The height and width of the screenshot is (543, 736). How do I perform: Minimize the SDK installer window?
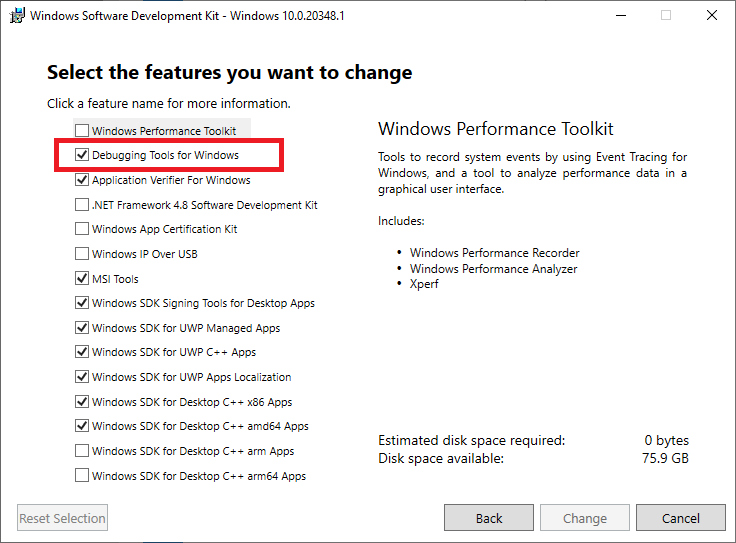pos(621,15)
